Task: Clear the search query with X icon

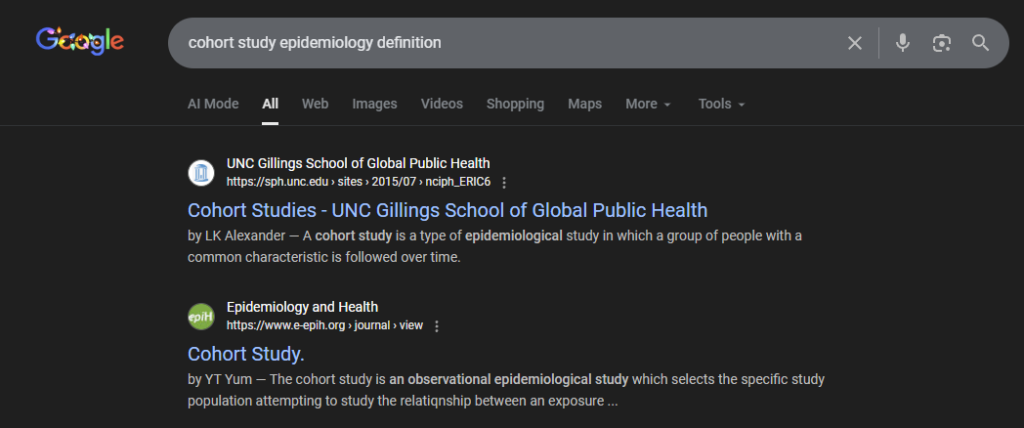Action: 854,43
